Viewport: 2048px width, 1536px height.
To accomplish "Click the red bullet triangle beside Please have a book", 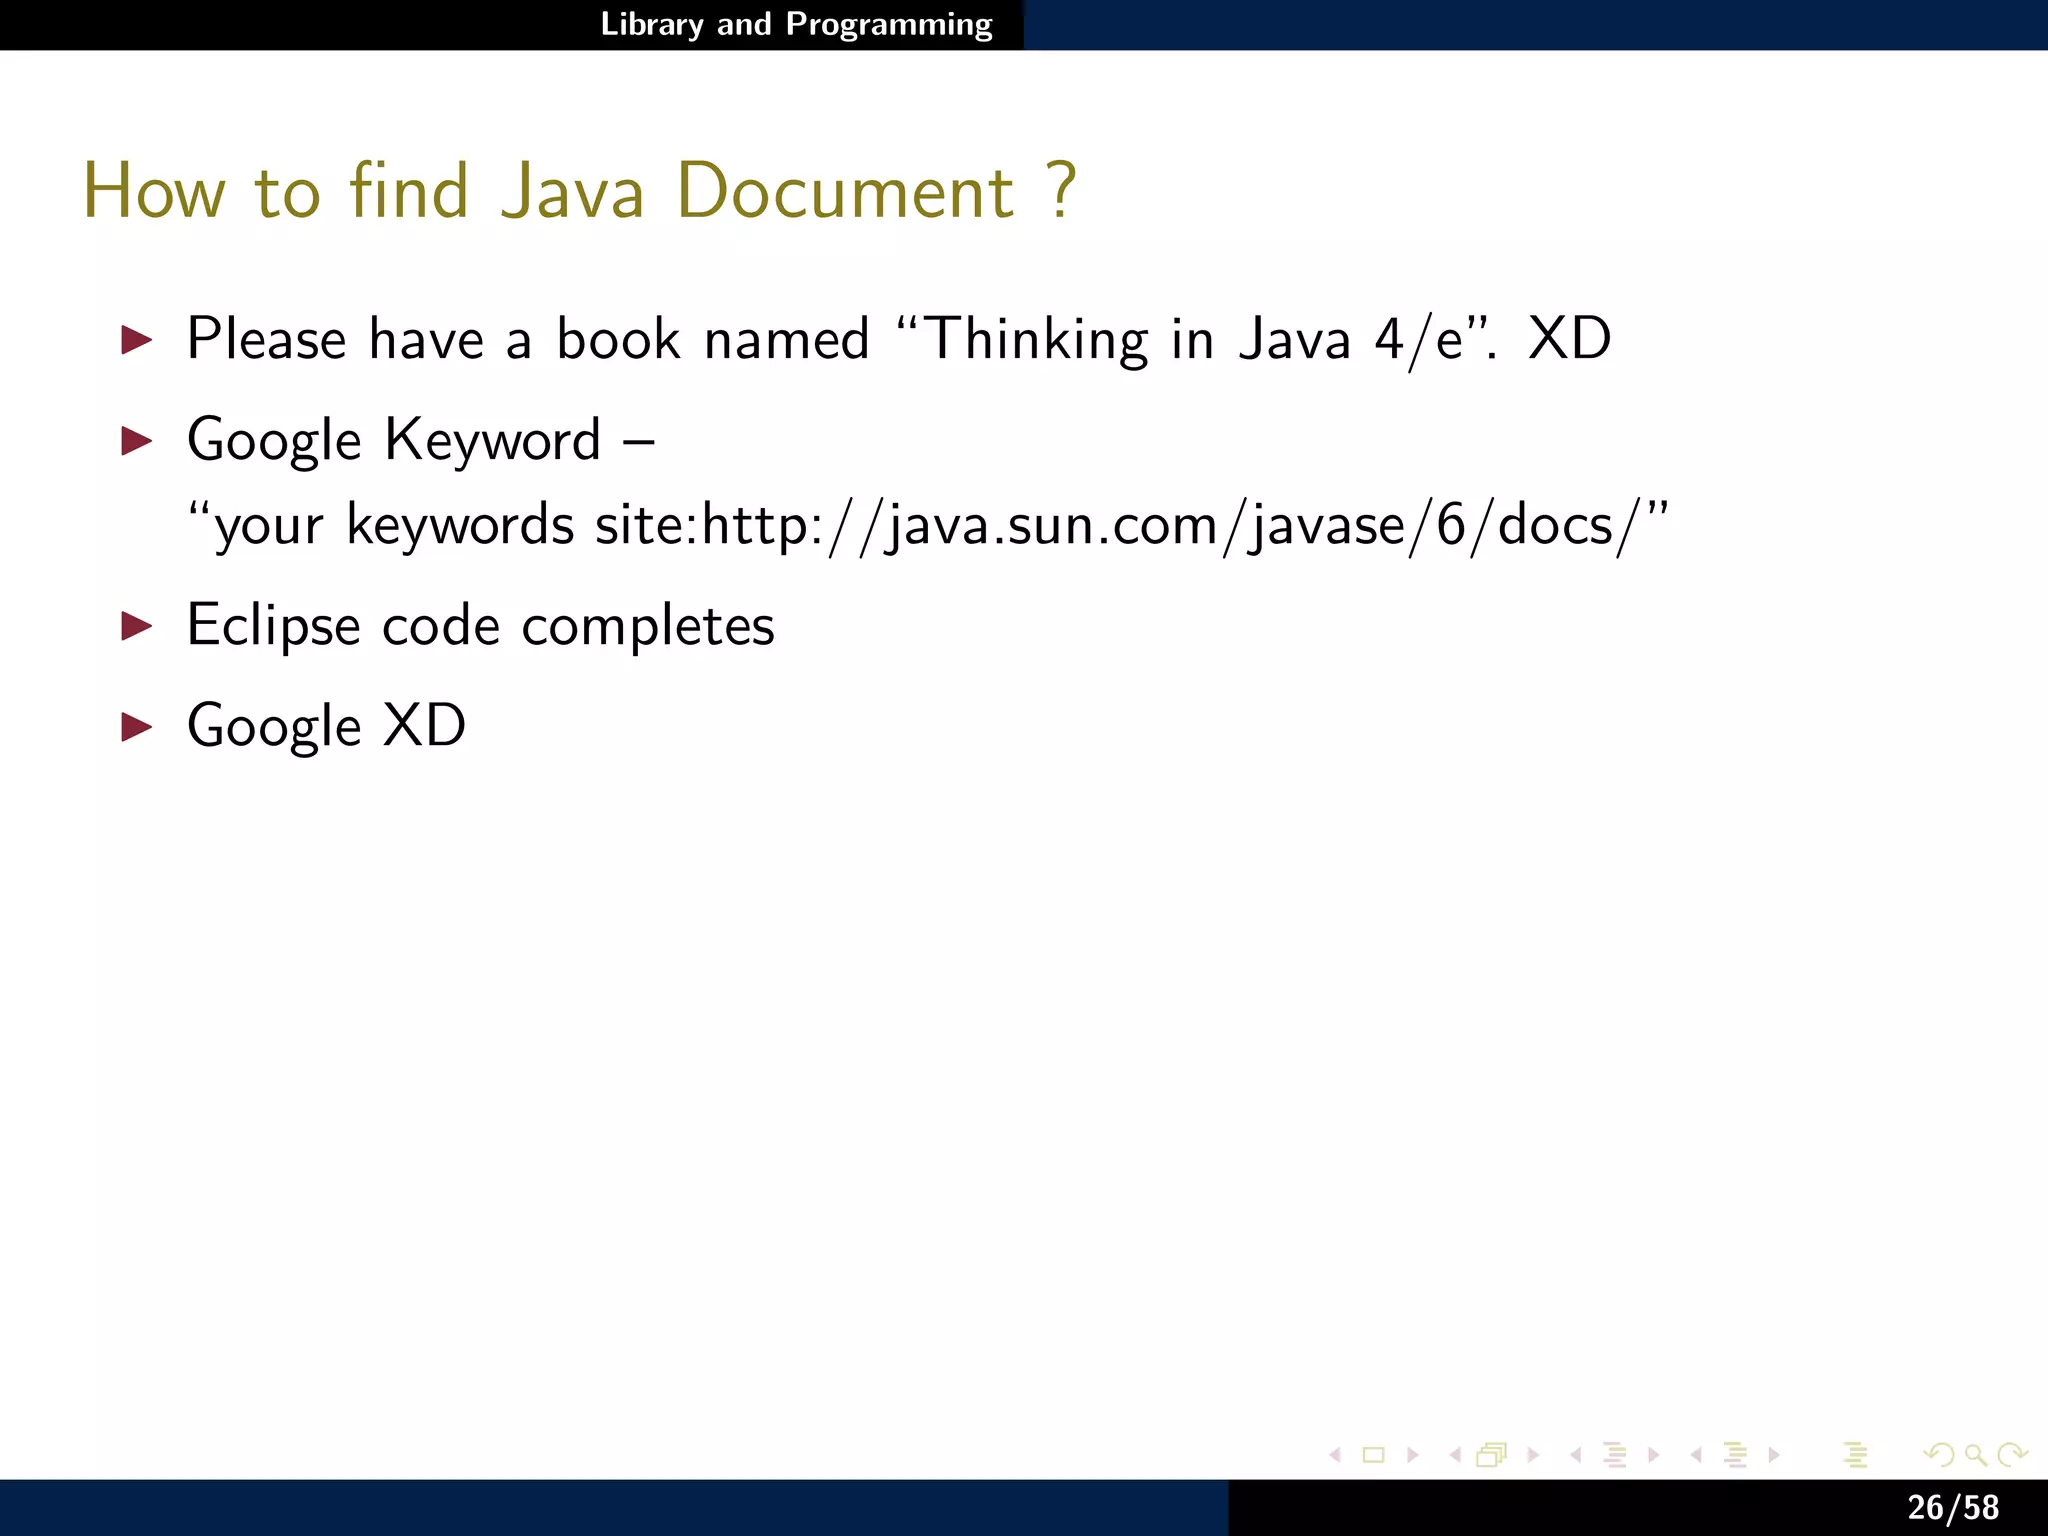I will click(x=137, y=340).
